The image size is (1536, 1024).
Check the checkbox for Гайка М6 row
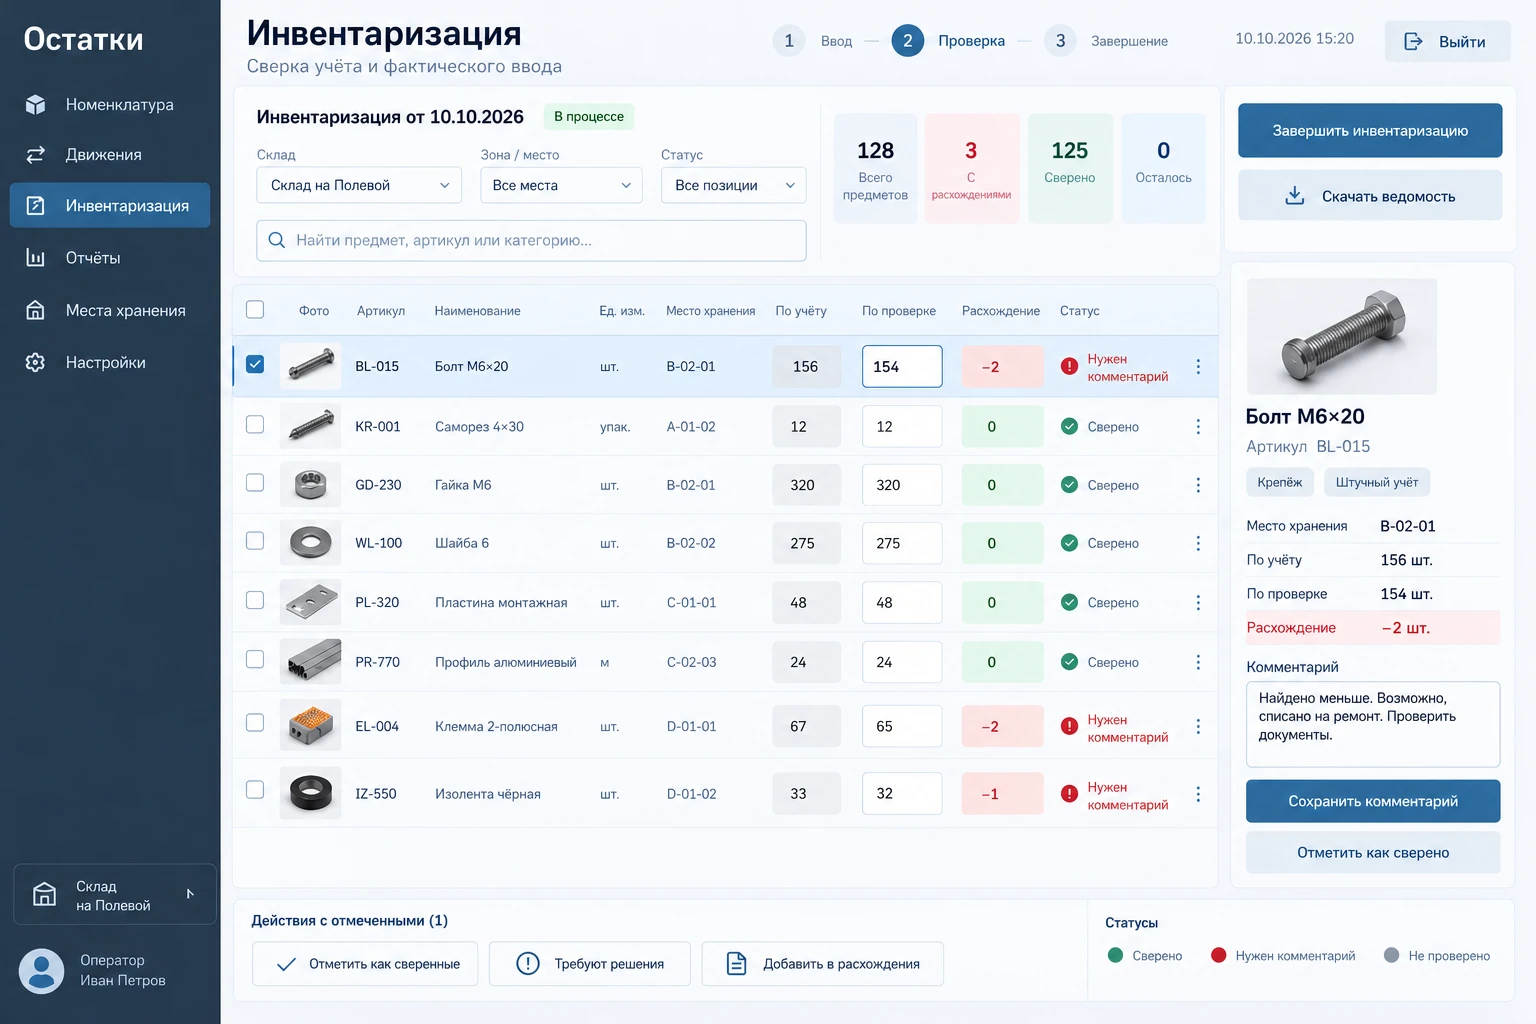pos(255,482)
